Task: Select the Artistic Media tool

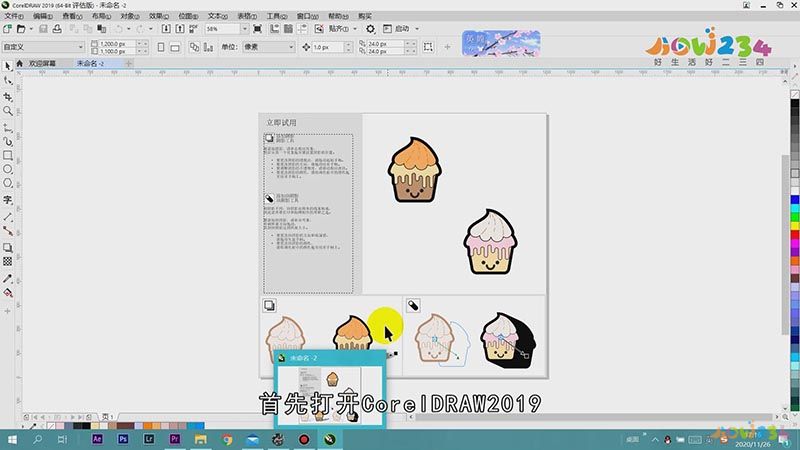Action: (8, 141)
